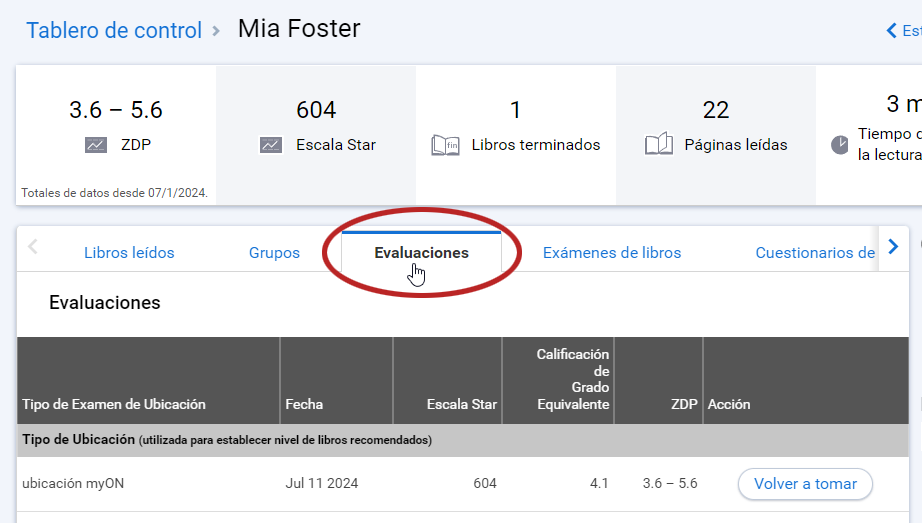
Task: Click the Páginas leídas open book icon
Action: [659, 144]
